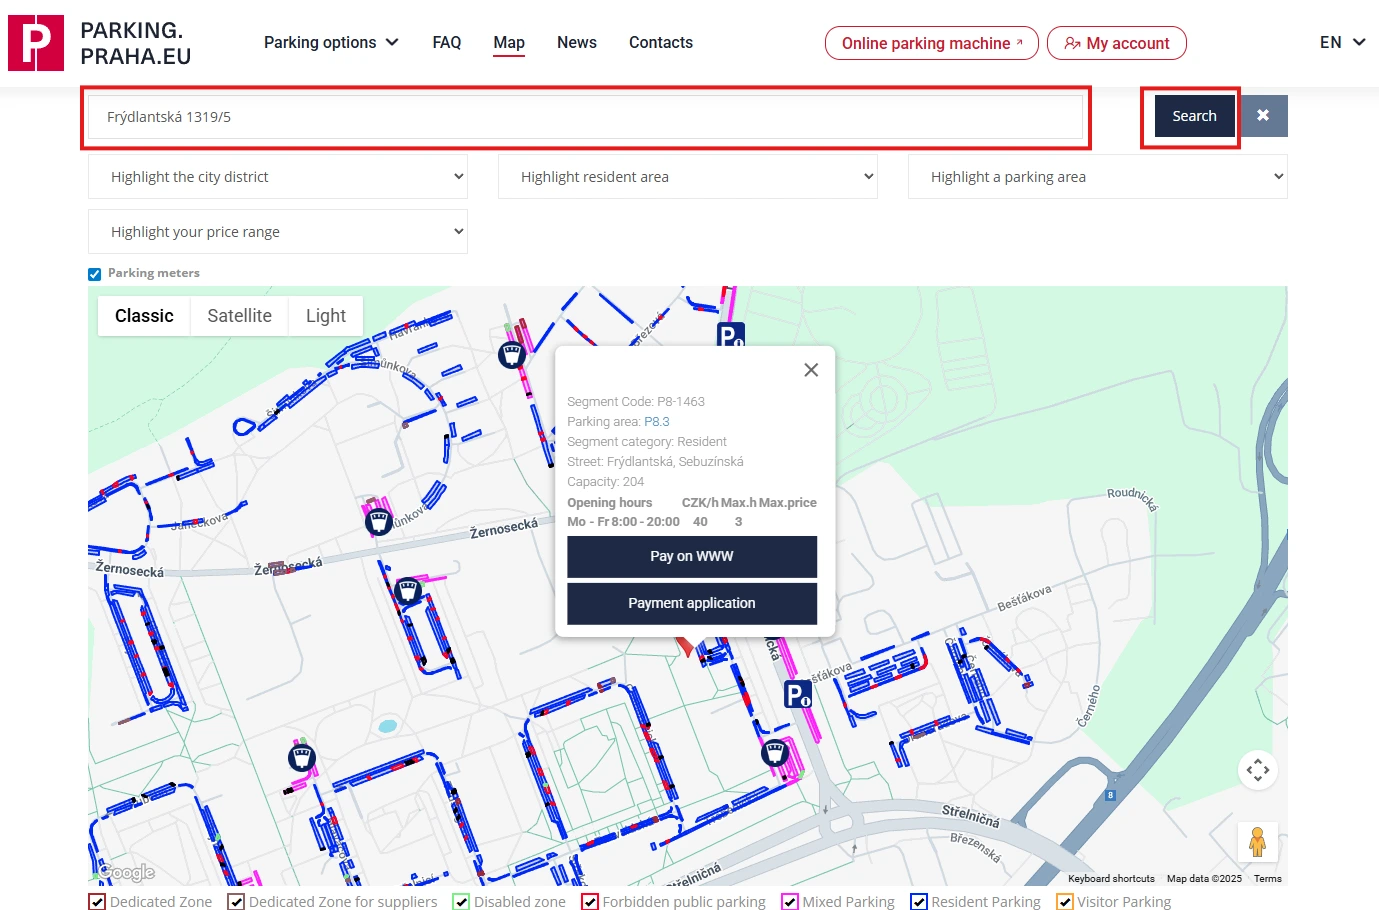Click the parking meter icon above Žernosecká street

click(378, 520)
